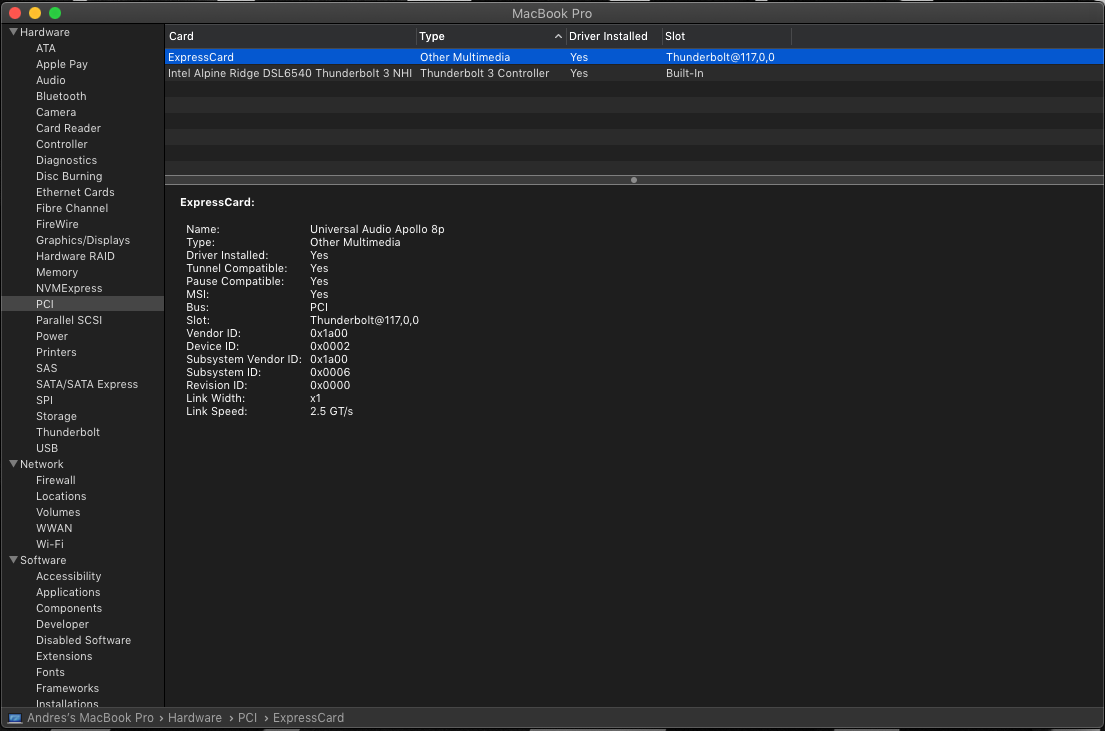Click the pane splitter handle dot
Screen dimensions: 1105x731
click(634, 180)
